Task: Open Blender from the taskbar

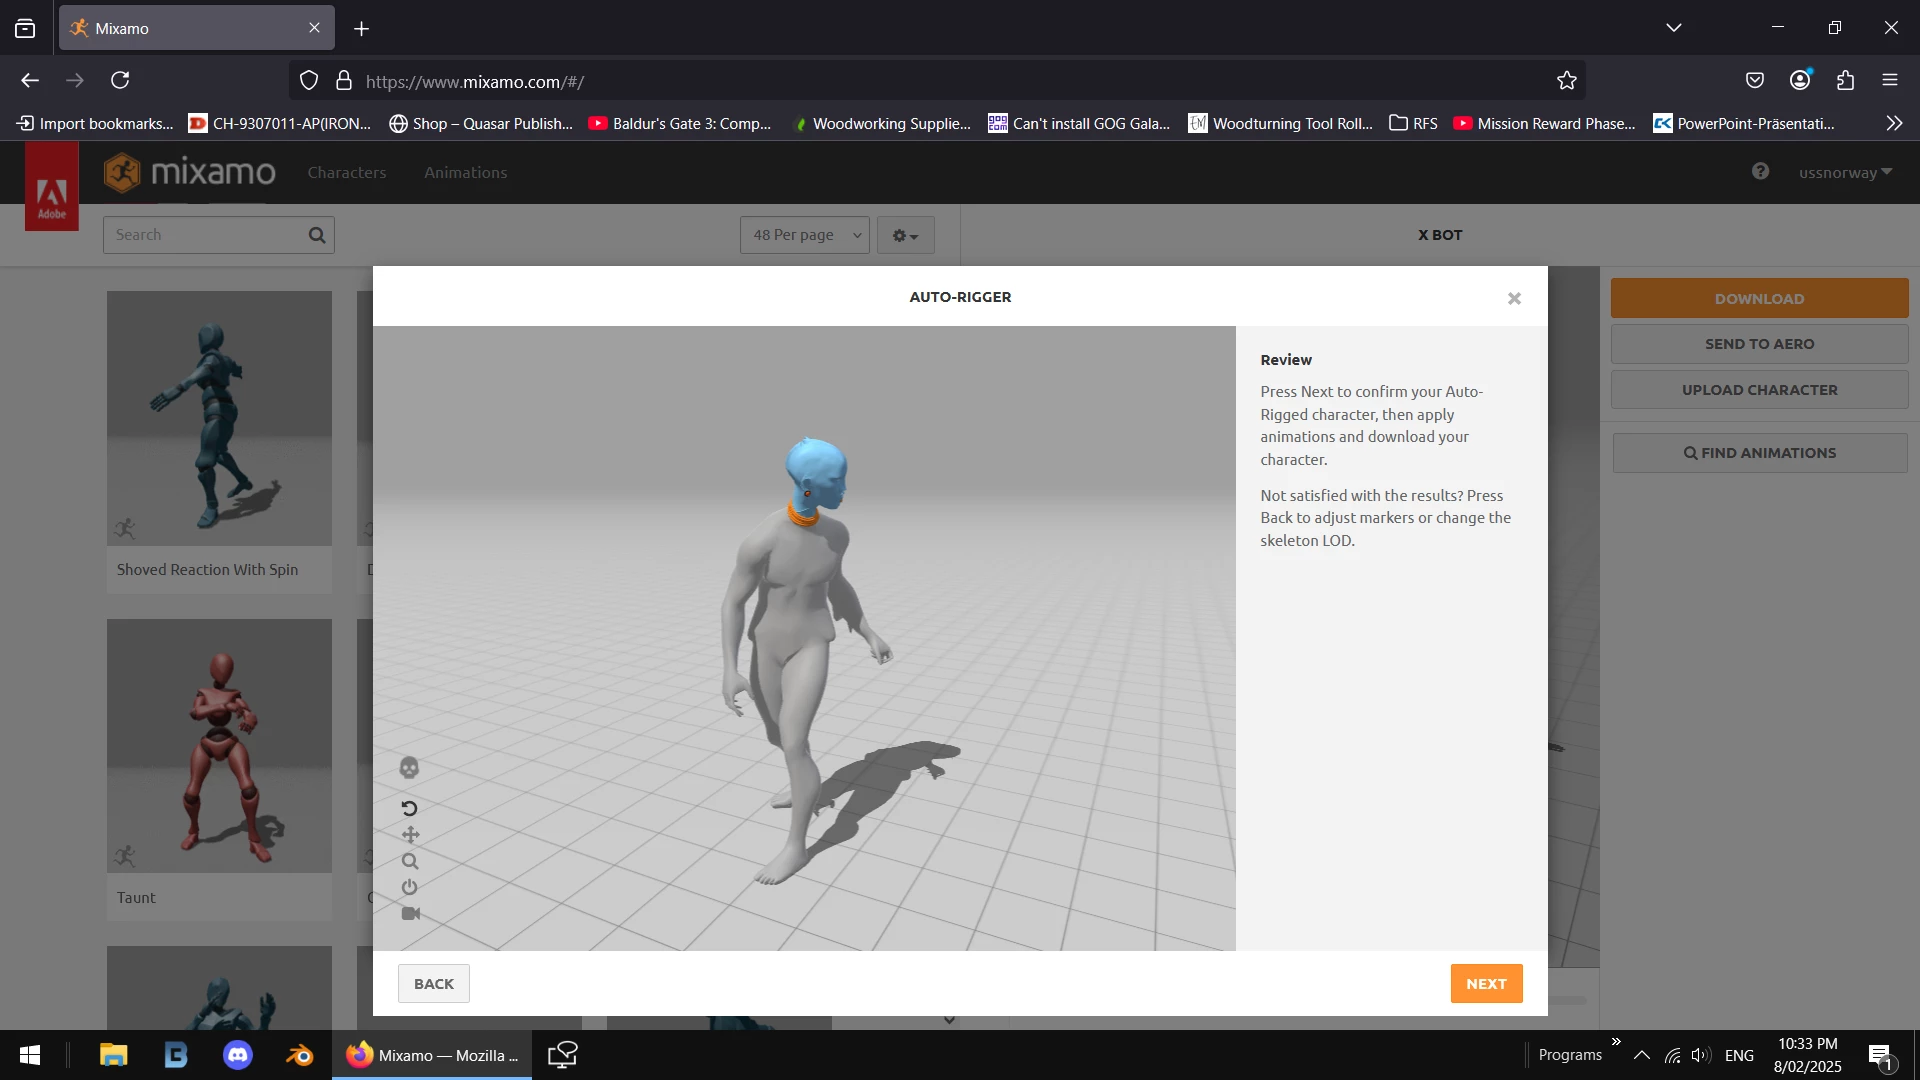Action: point(299,1055)
